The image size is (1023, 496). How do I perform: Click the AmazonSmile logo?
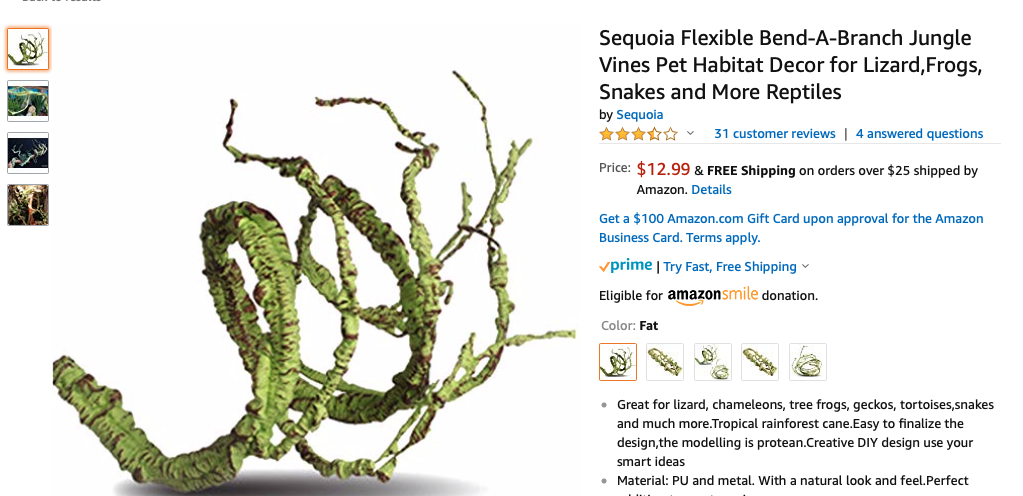(x=713, y=296)
